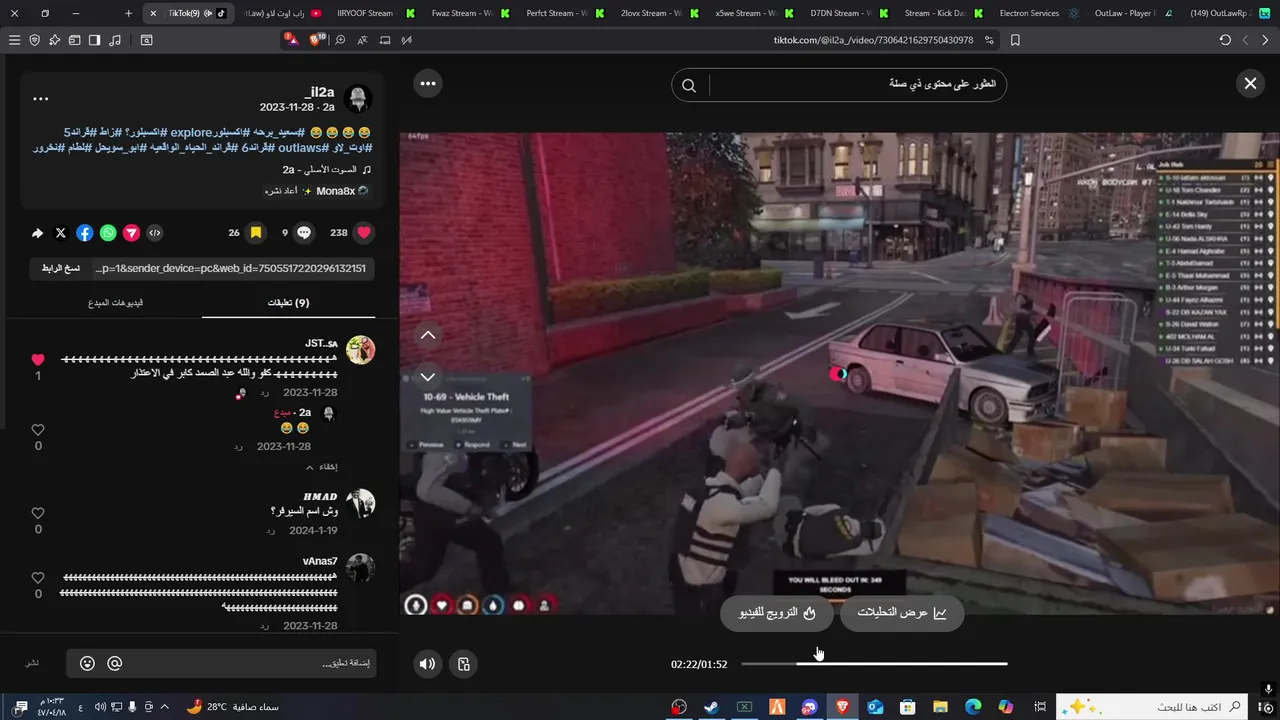1280x720 pixels.
Task: Open the three-dot menu over the video
Action: [x=428, y=84]
